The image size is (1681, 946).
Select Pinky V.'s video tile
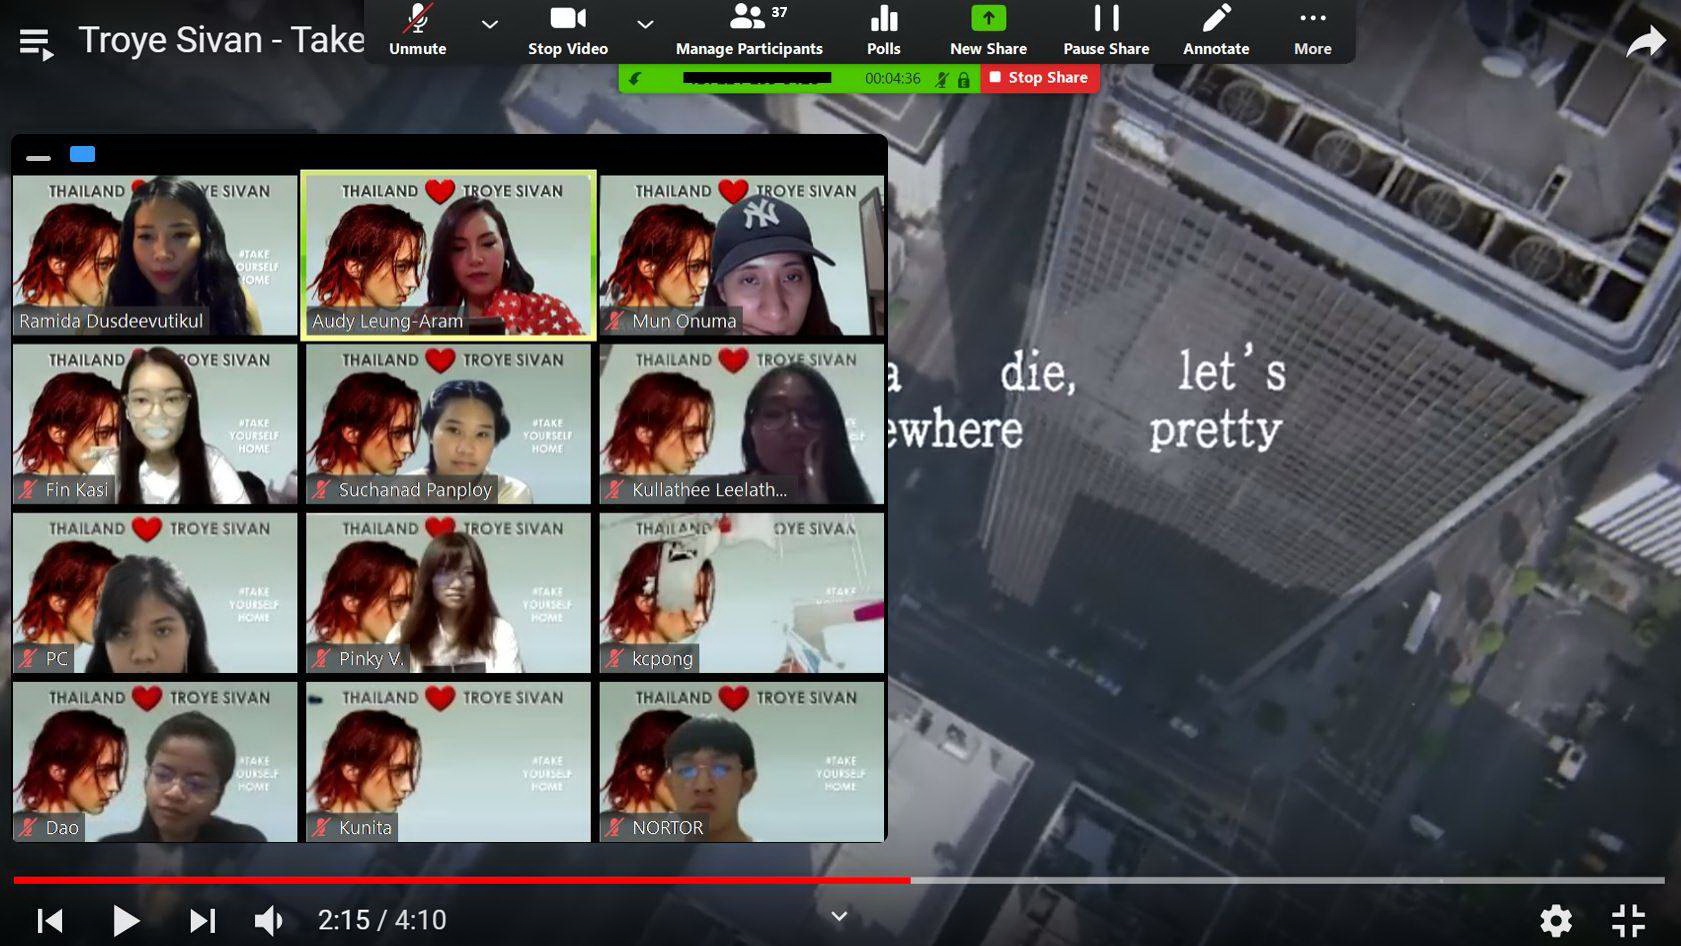448,593
